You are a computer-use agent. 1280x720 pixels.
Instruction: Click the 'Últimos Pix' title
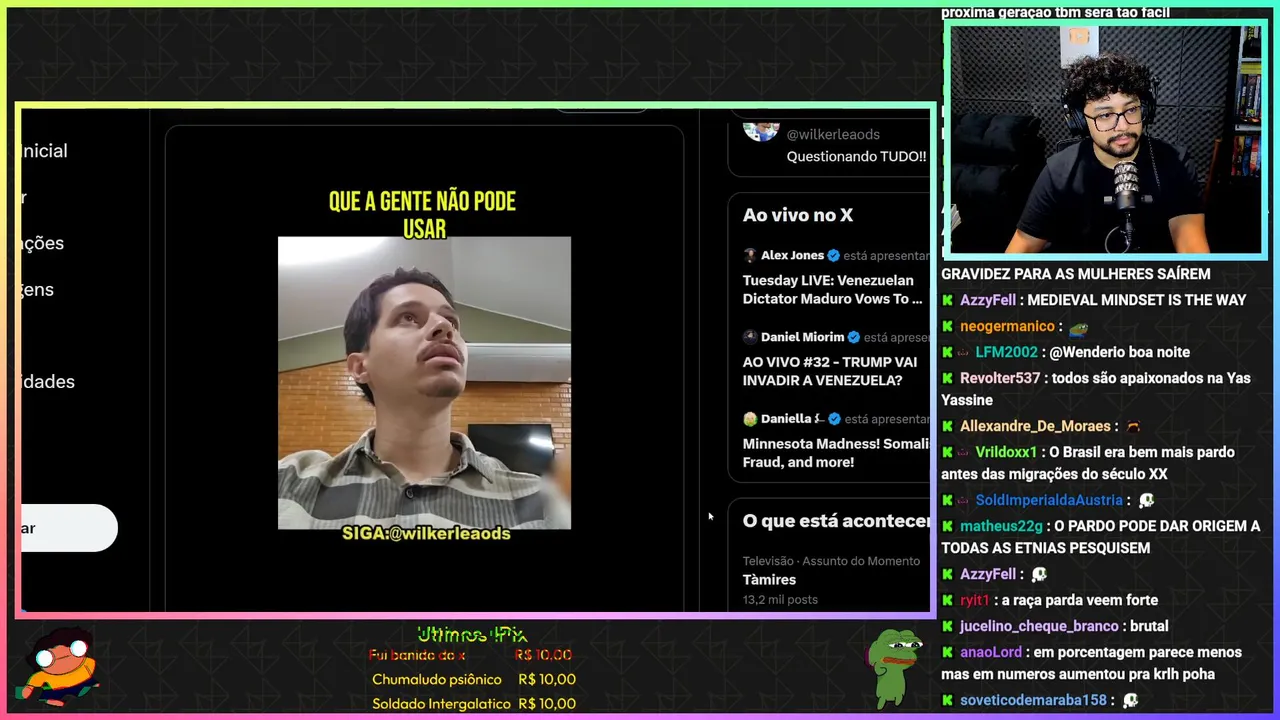[x=472, y=634]
